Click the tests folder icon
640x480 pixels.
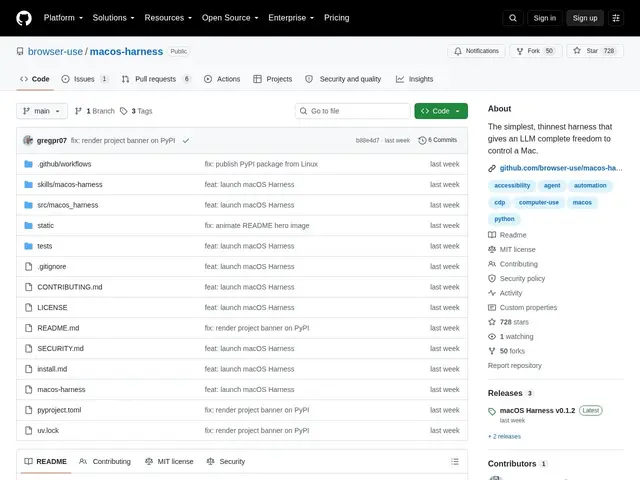pos(28,246)
